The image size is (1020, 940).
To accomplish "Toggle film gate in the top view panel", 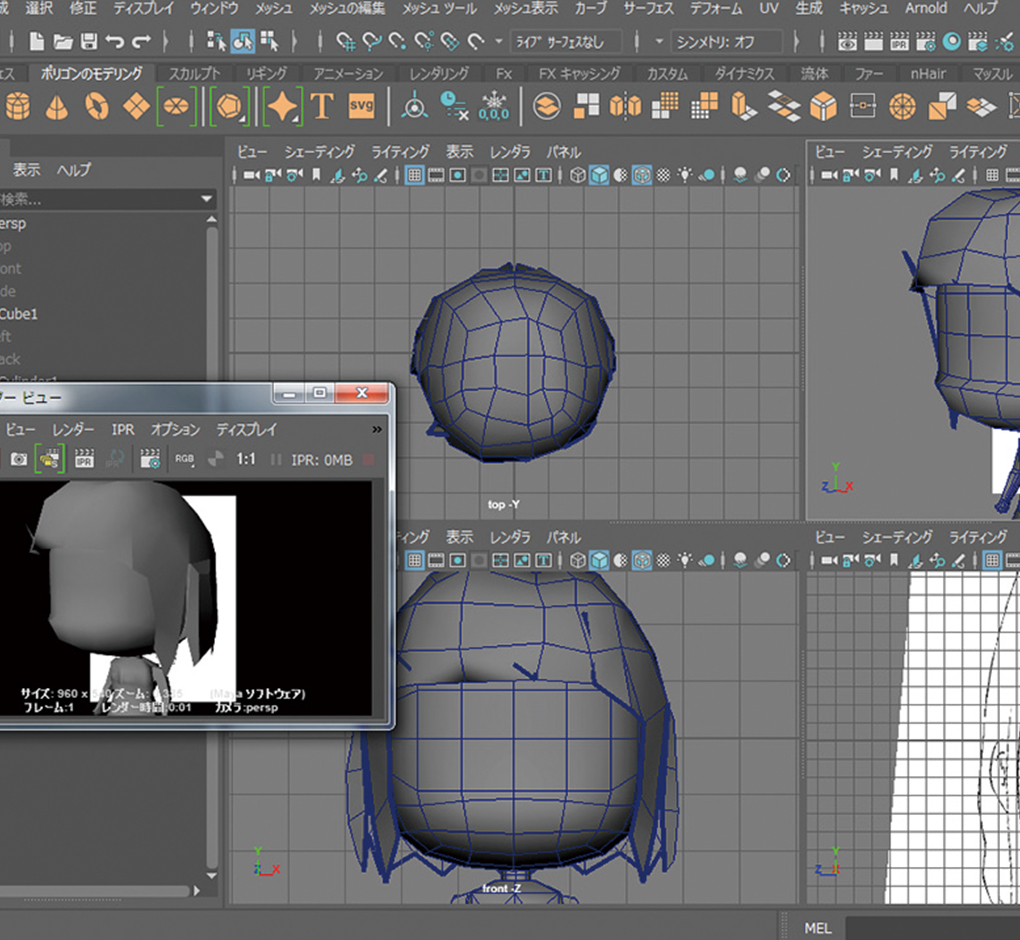I will point(436,175).
